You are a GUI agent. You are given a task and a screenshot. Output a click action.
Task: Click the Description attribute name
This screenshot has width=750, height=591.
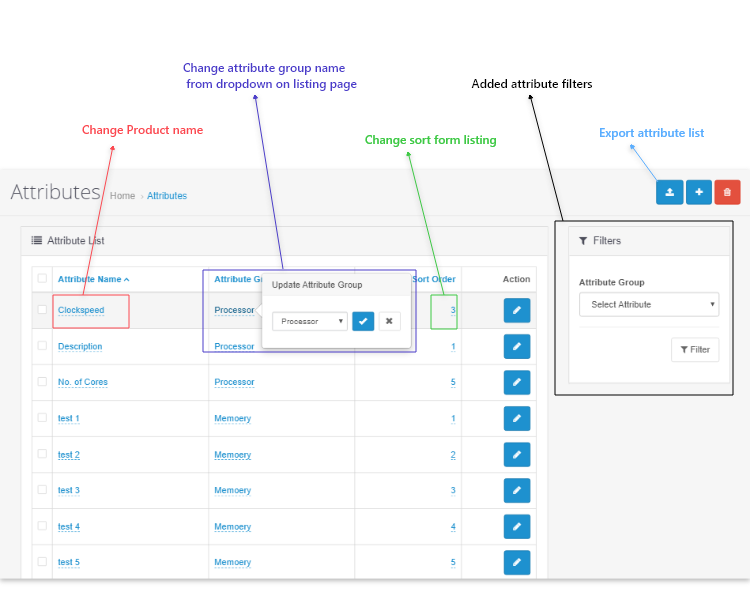click(x=80, y=346)
